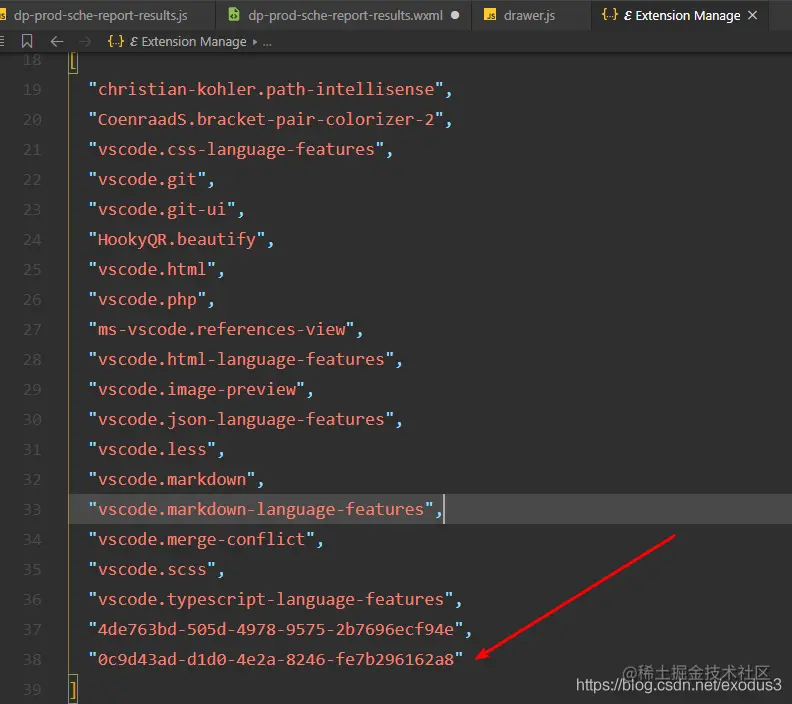Expand breadcrumb ellipsis item
Image resolution: width=792 pixels, height=704 pixels.
pyautogui.click(x=267, y=42)
